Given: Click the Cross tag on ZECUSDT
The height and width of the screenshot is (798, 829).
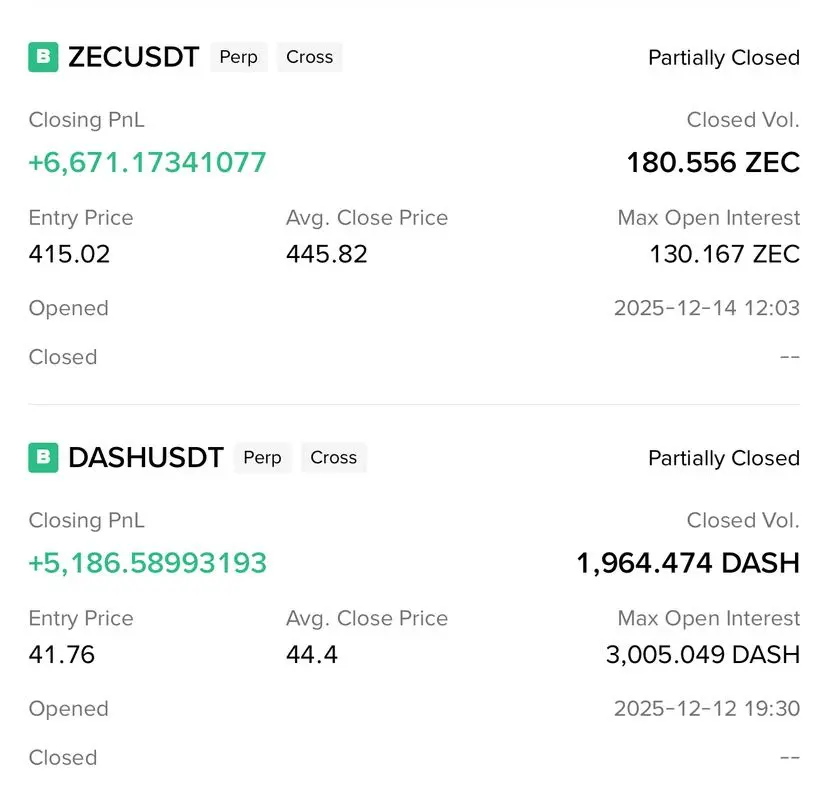Looking at the screenshot, I should pyautogui.click(x=309, y=57).
